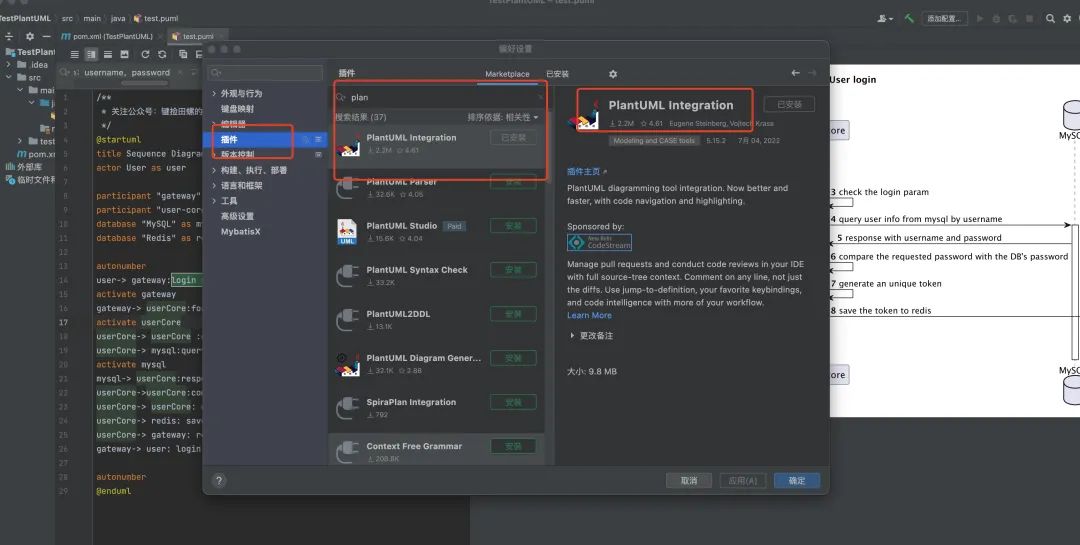The image size is (1080, 545).
Task: Select MybatisX in settings tree
Action: [x=240, y=232]
